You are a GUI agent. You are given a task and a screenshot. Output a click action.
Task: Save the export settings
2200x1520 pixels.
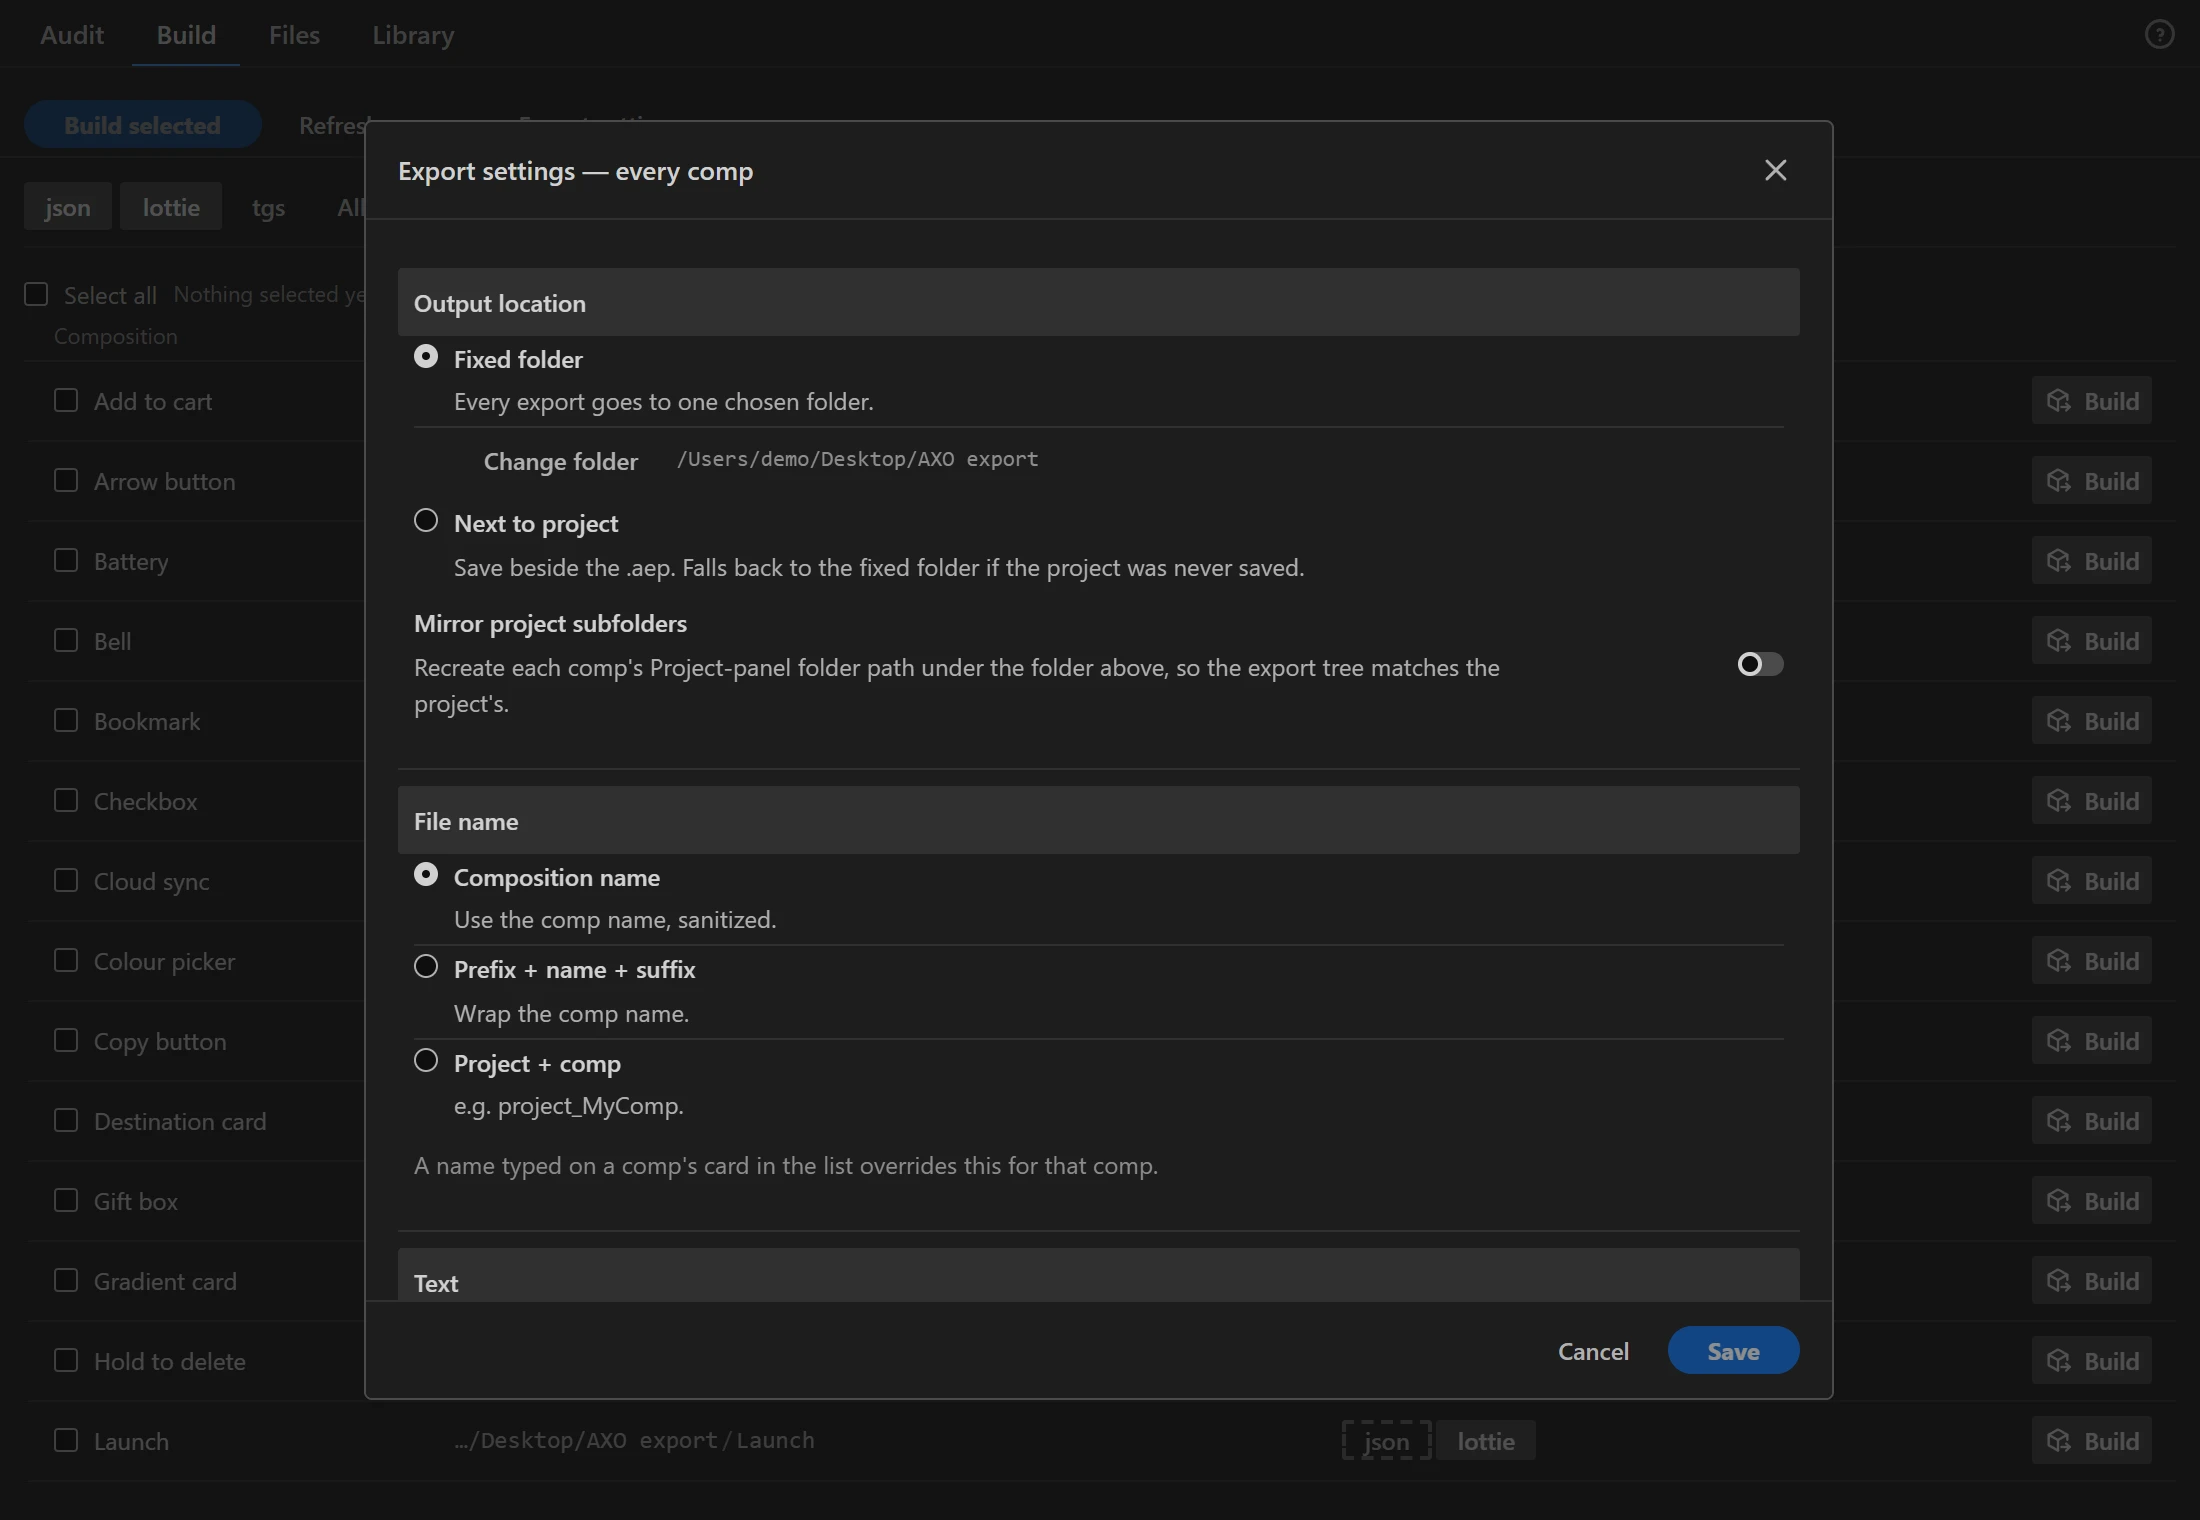tap(1733, 1351)
